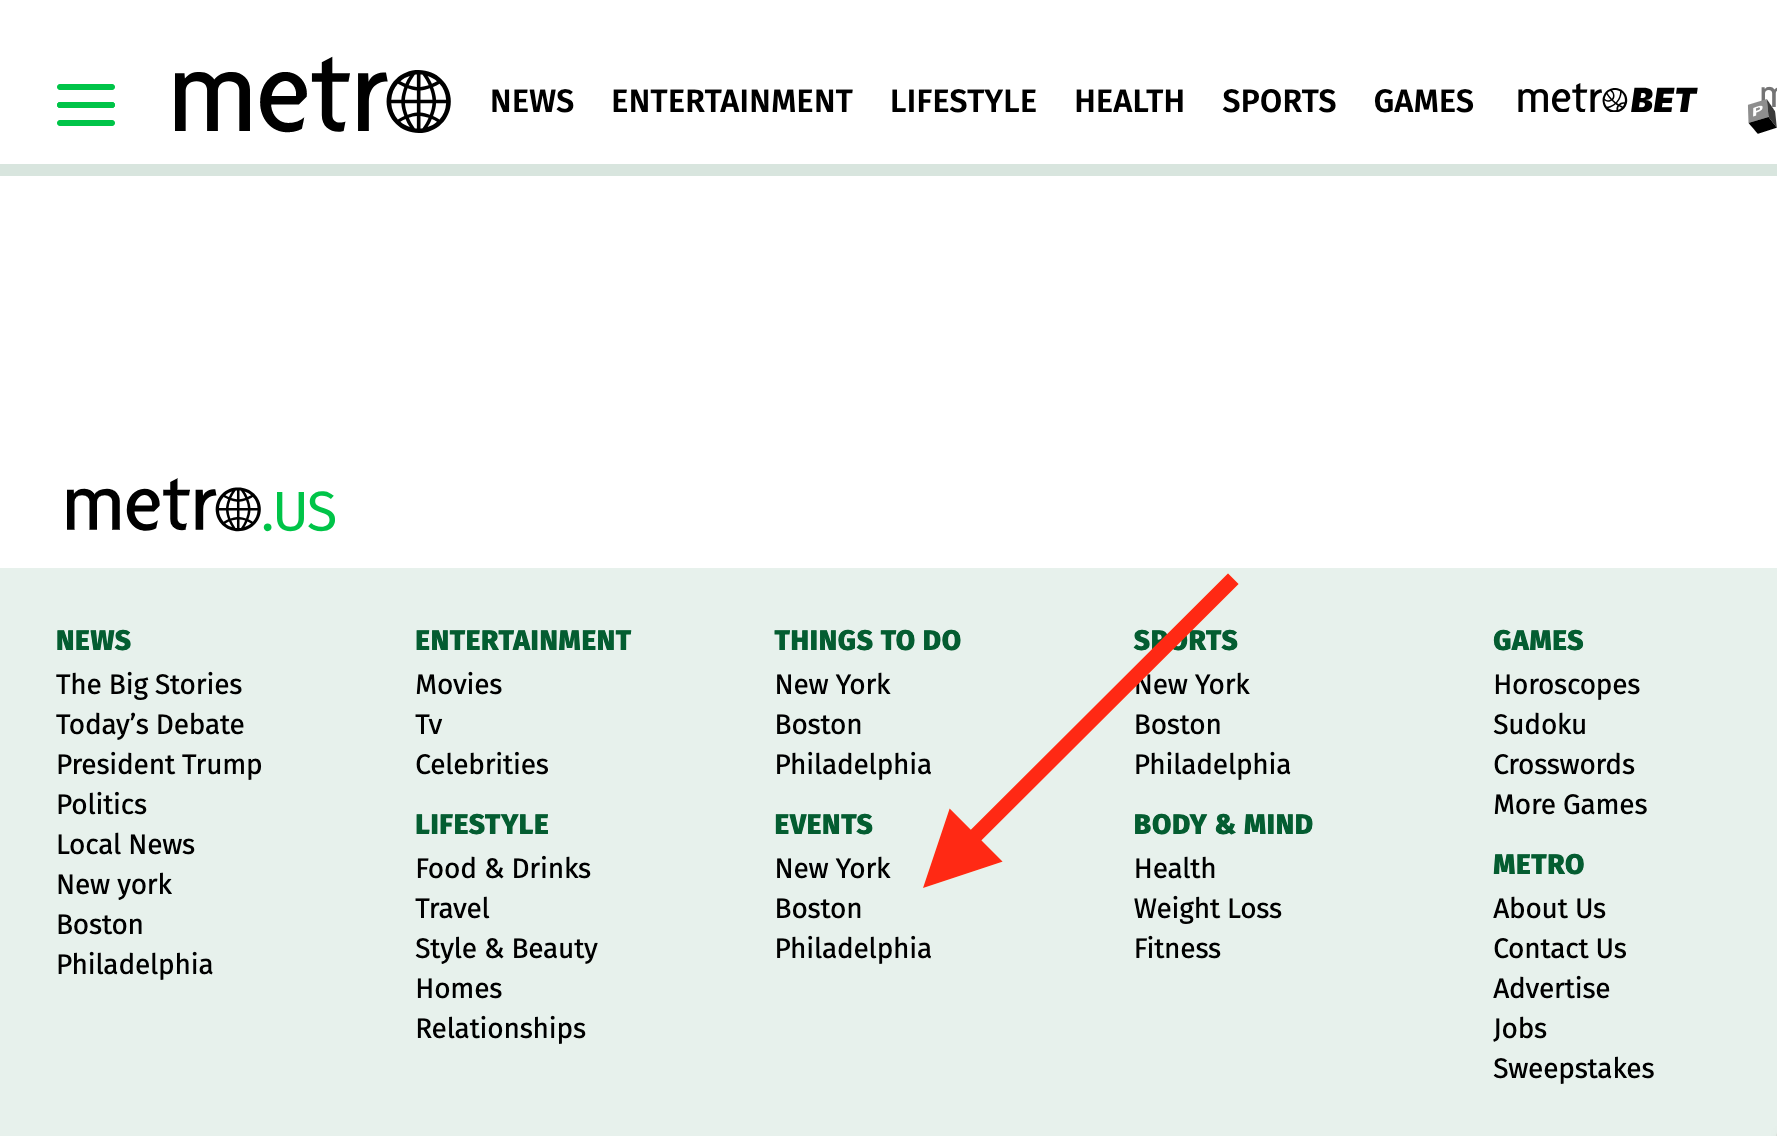Select Philadelphia under Sports
1777x1136 pixels.
click(1212, 765)
